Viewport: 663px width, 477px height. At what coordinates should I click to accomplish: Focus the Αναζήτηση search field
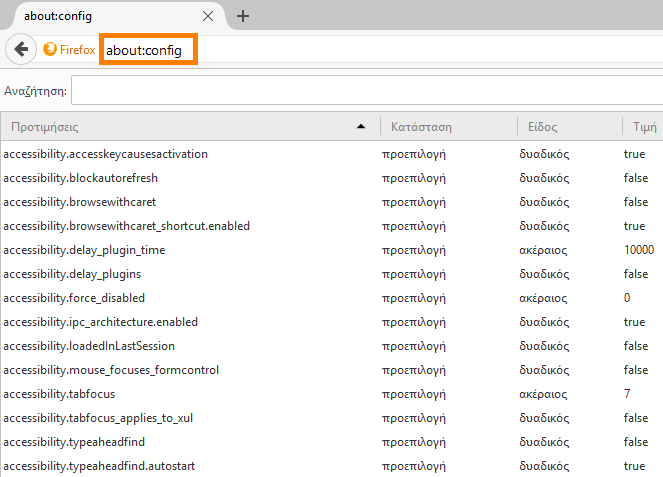367,90
